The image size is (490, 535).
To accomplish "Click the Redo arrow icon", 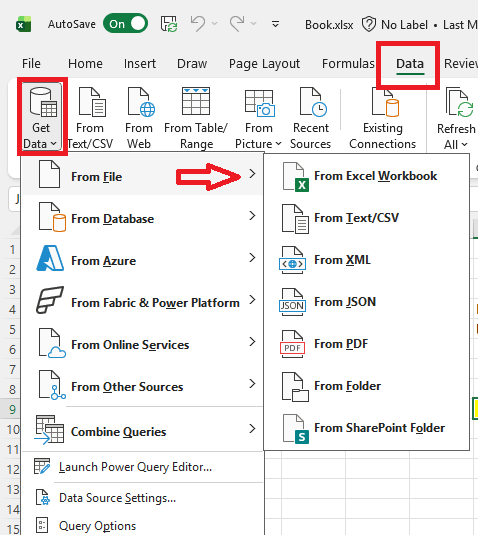I will coord(237,24).
